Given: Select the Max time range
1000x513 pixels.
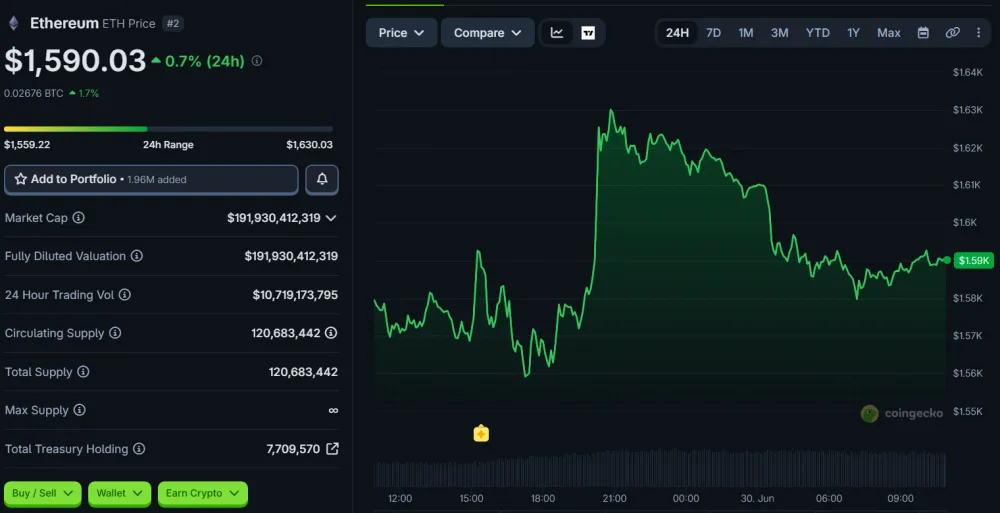Looking at the screenshot, I should pyautogui.click(x=889, y=33).
